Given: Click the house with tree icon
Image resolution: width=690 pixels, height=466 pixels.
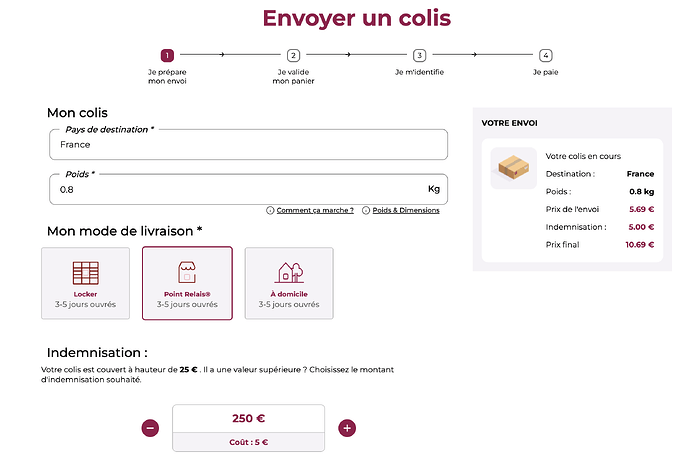Looking at the screenshot, I should point(288,272).
